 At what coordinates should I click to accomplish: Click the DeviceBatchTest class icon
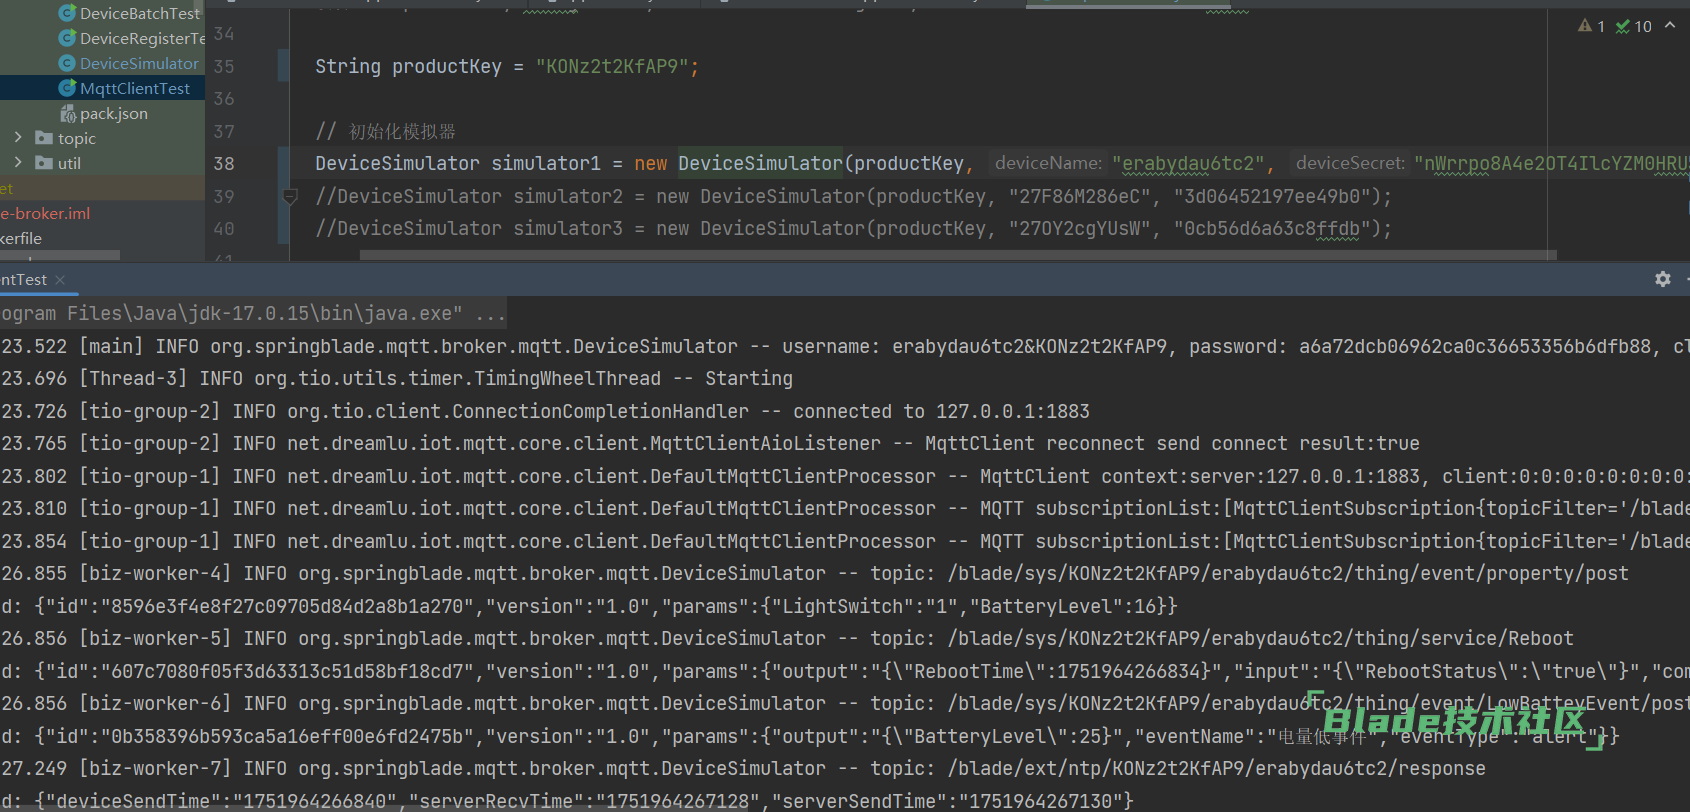[67, 13]
